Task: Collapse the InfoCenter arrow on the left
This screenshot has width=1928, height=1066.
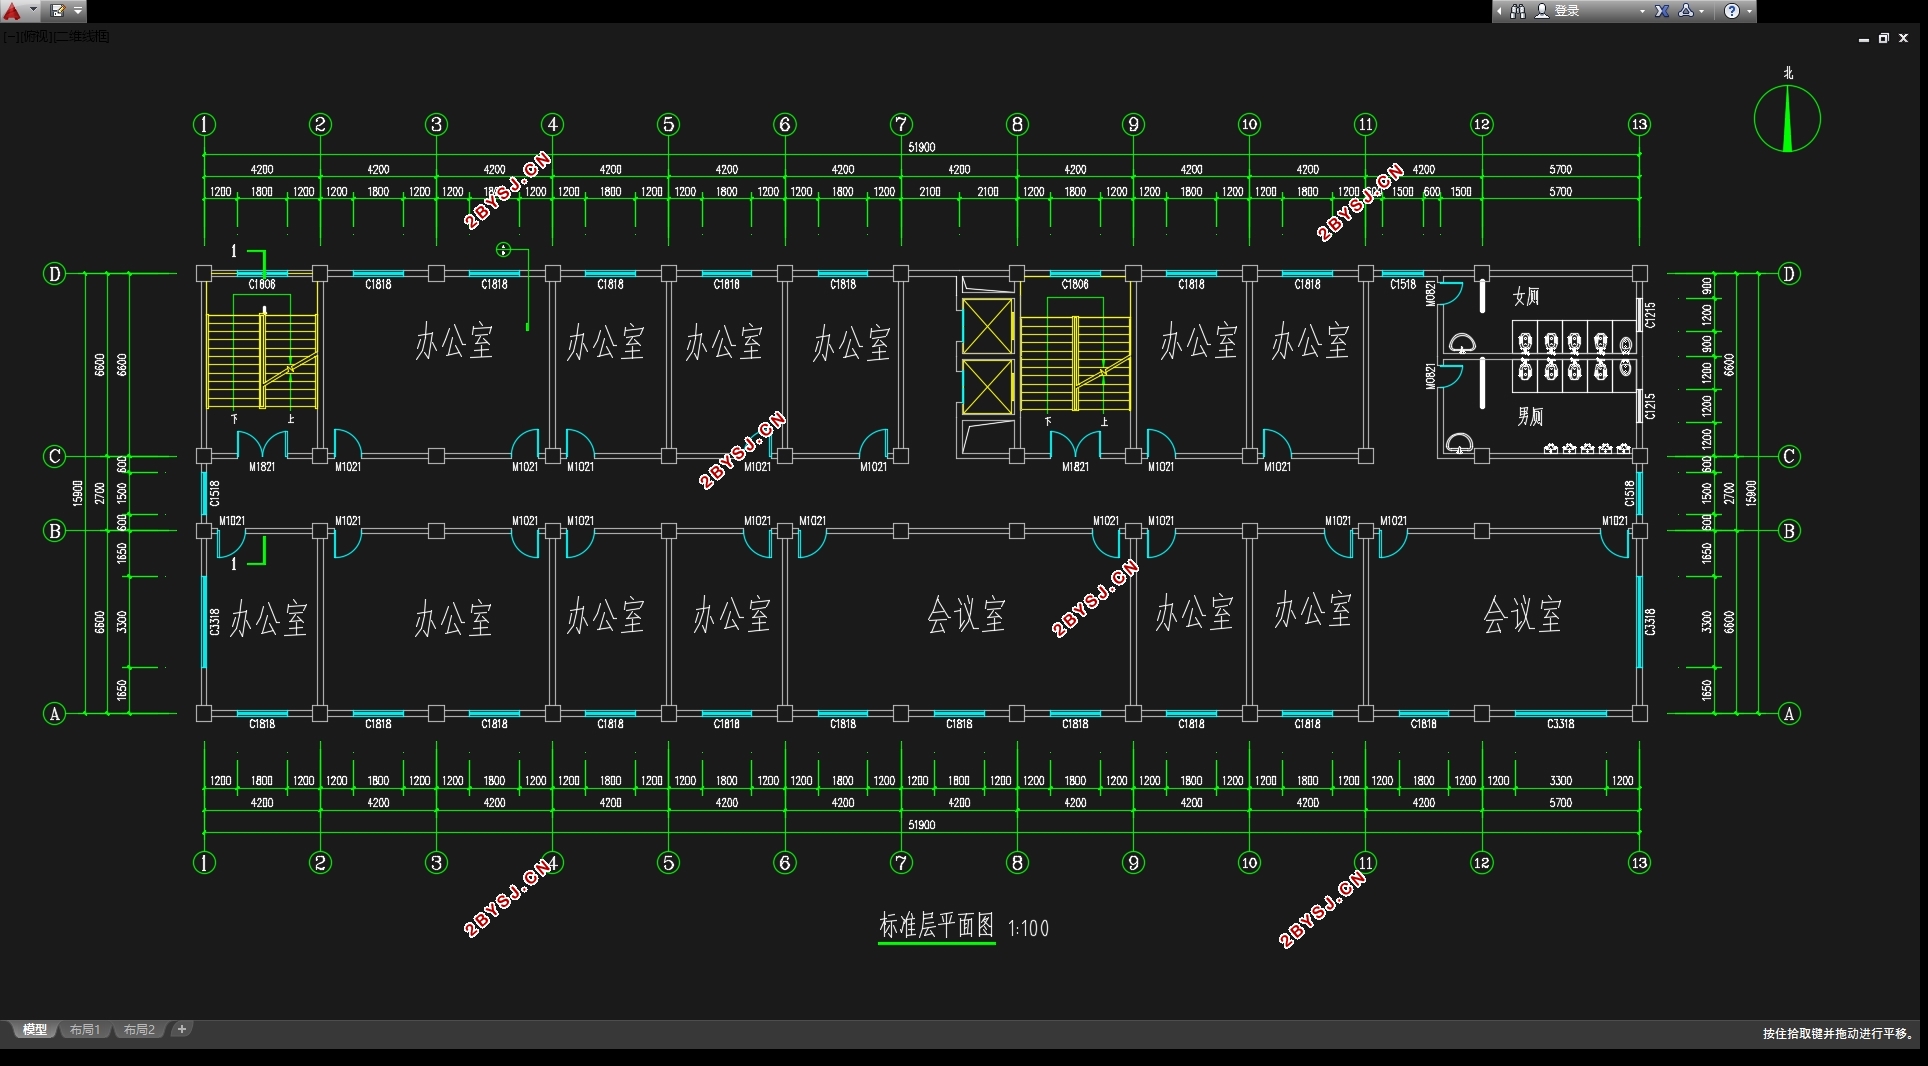Action: 1499,11
